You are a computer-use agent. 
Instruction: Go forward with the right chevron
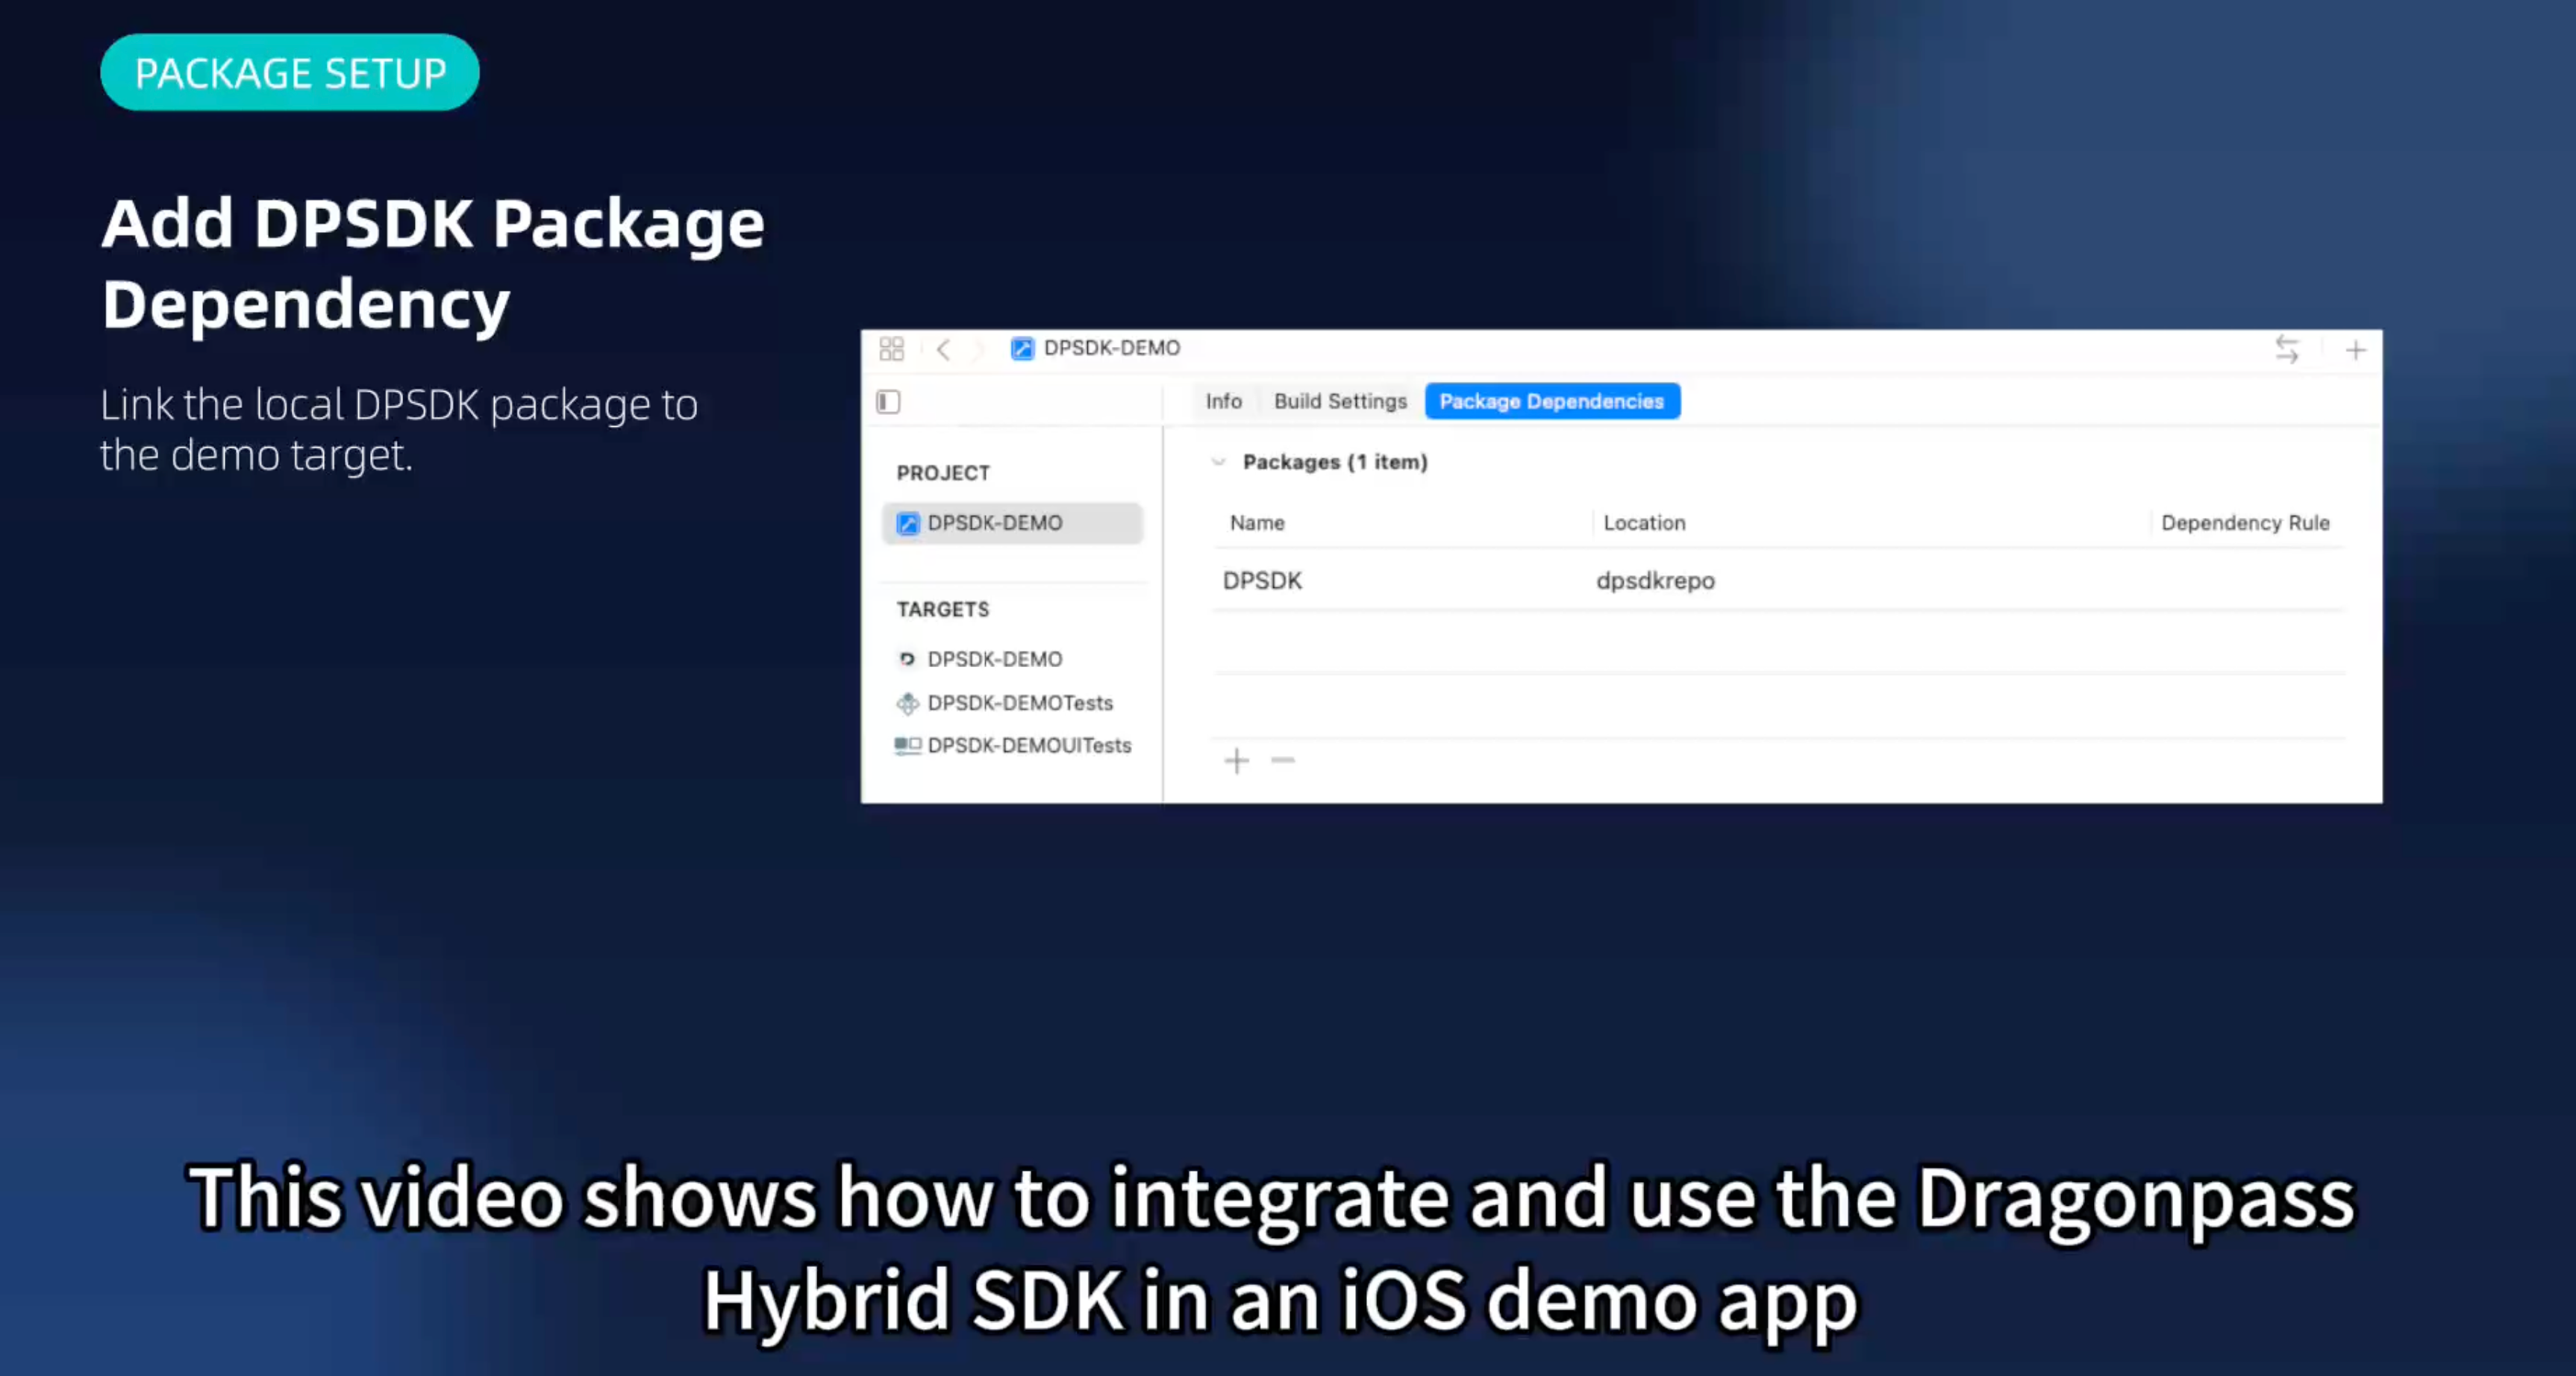980,349
